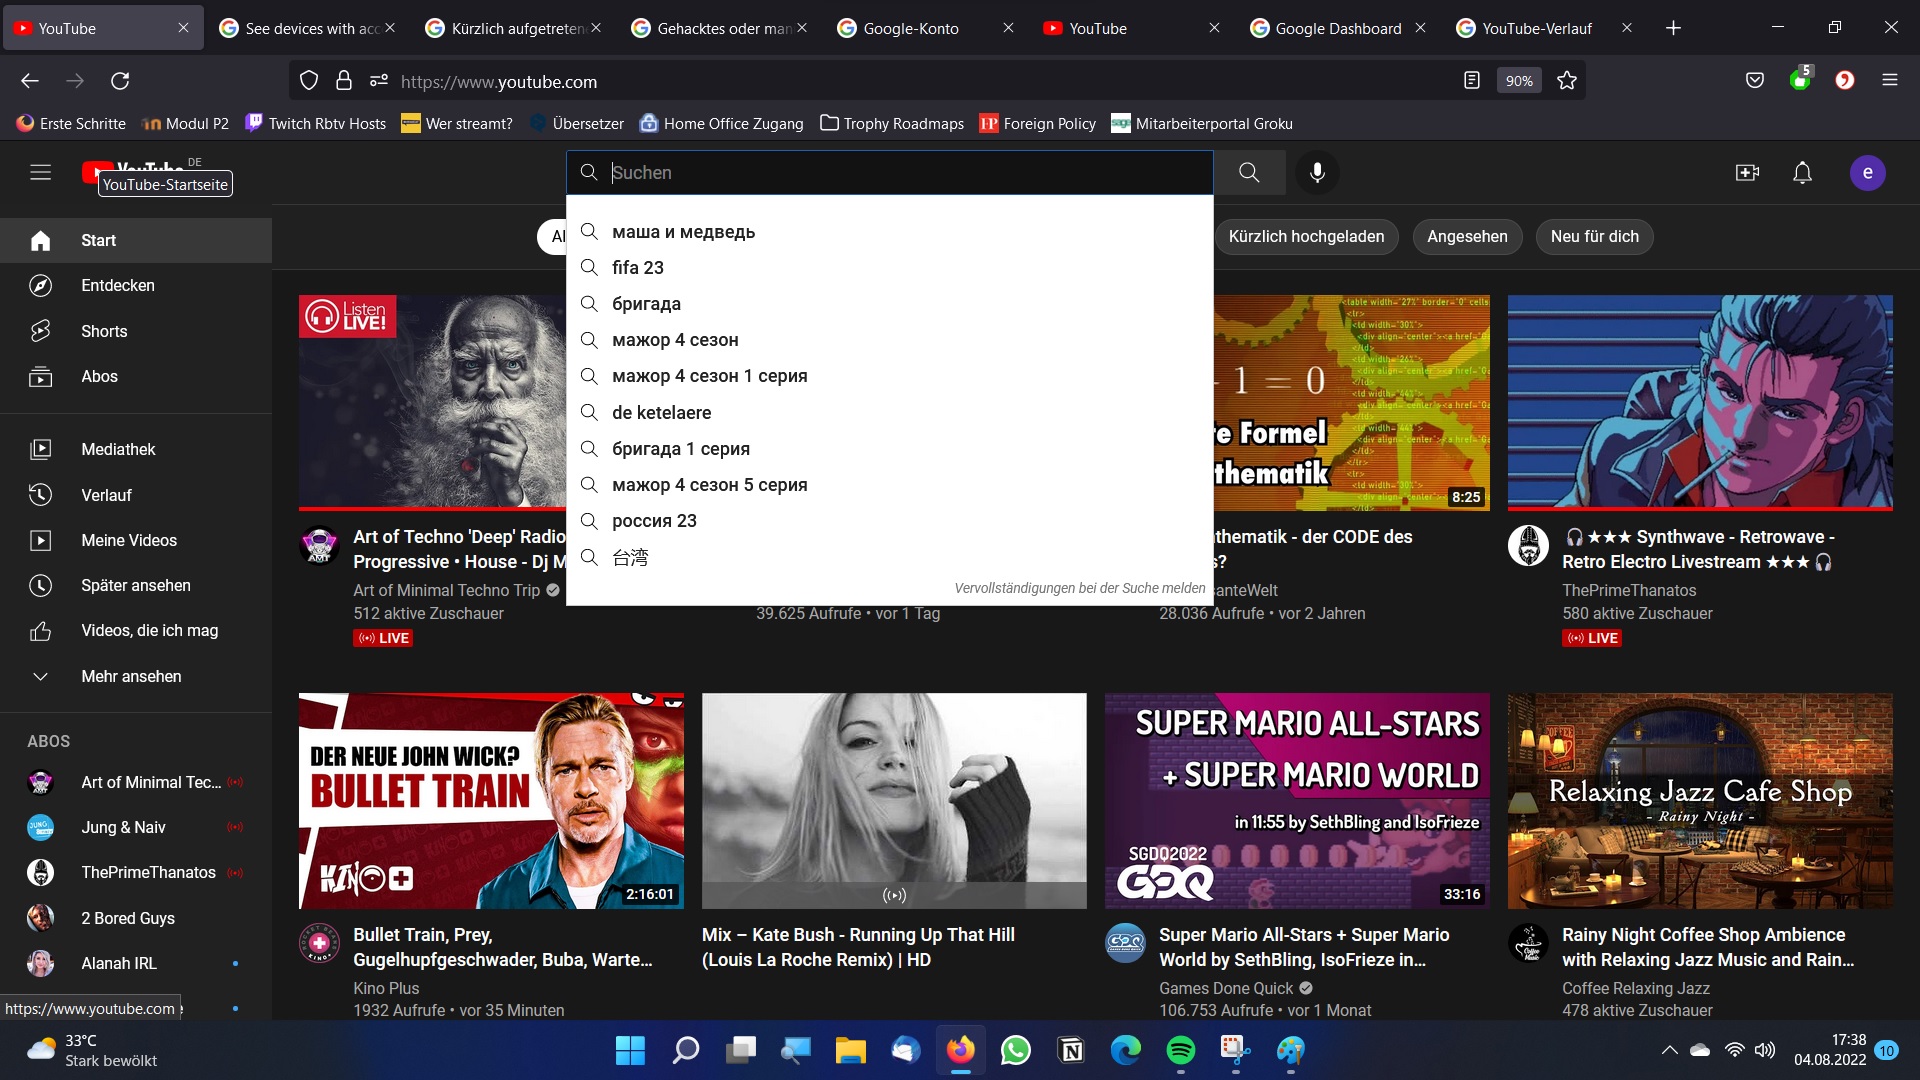
Task: Click Vervollständigungen bei der Suche melden
Action: pos(1080,588)
